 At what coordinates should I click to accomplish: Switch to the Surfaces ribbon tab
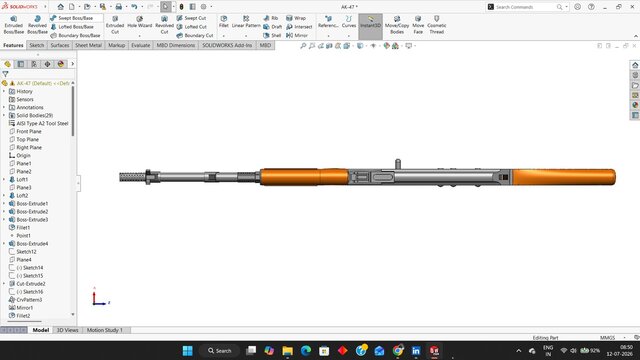point(60,45)
